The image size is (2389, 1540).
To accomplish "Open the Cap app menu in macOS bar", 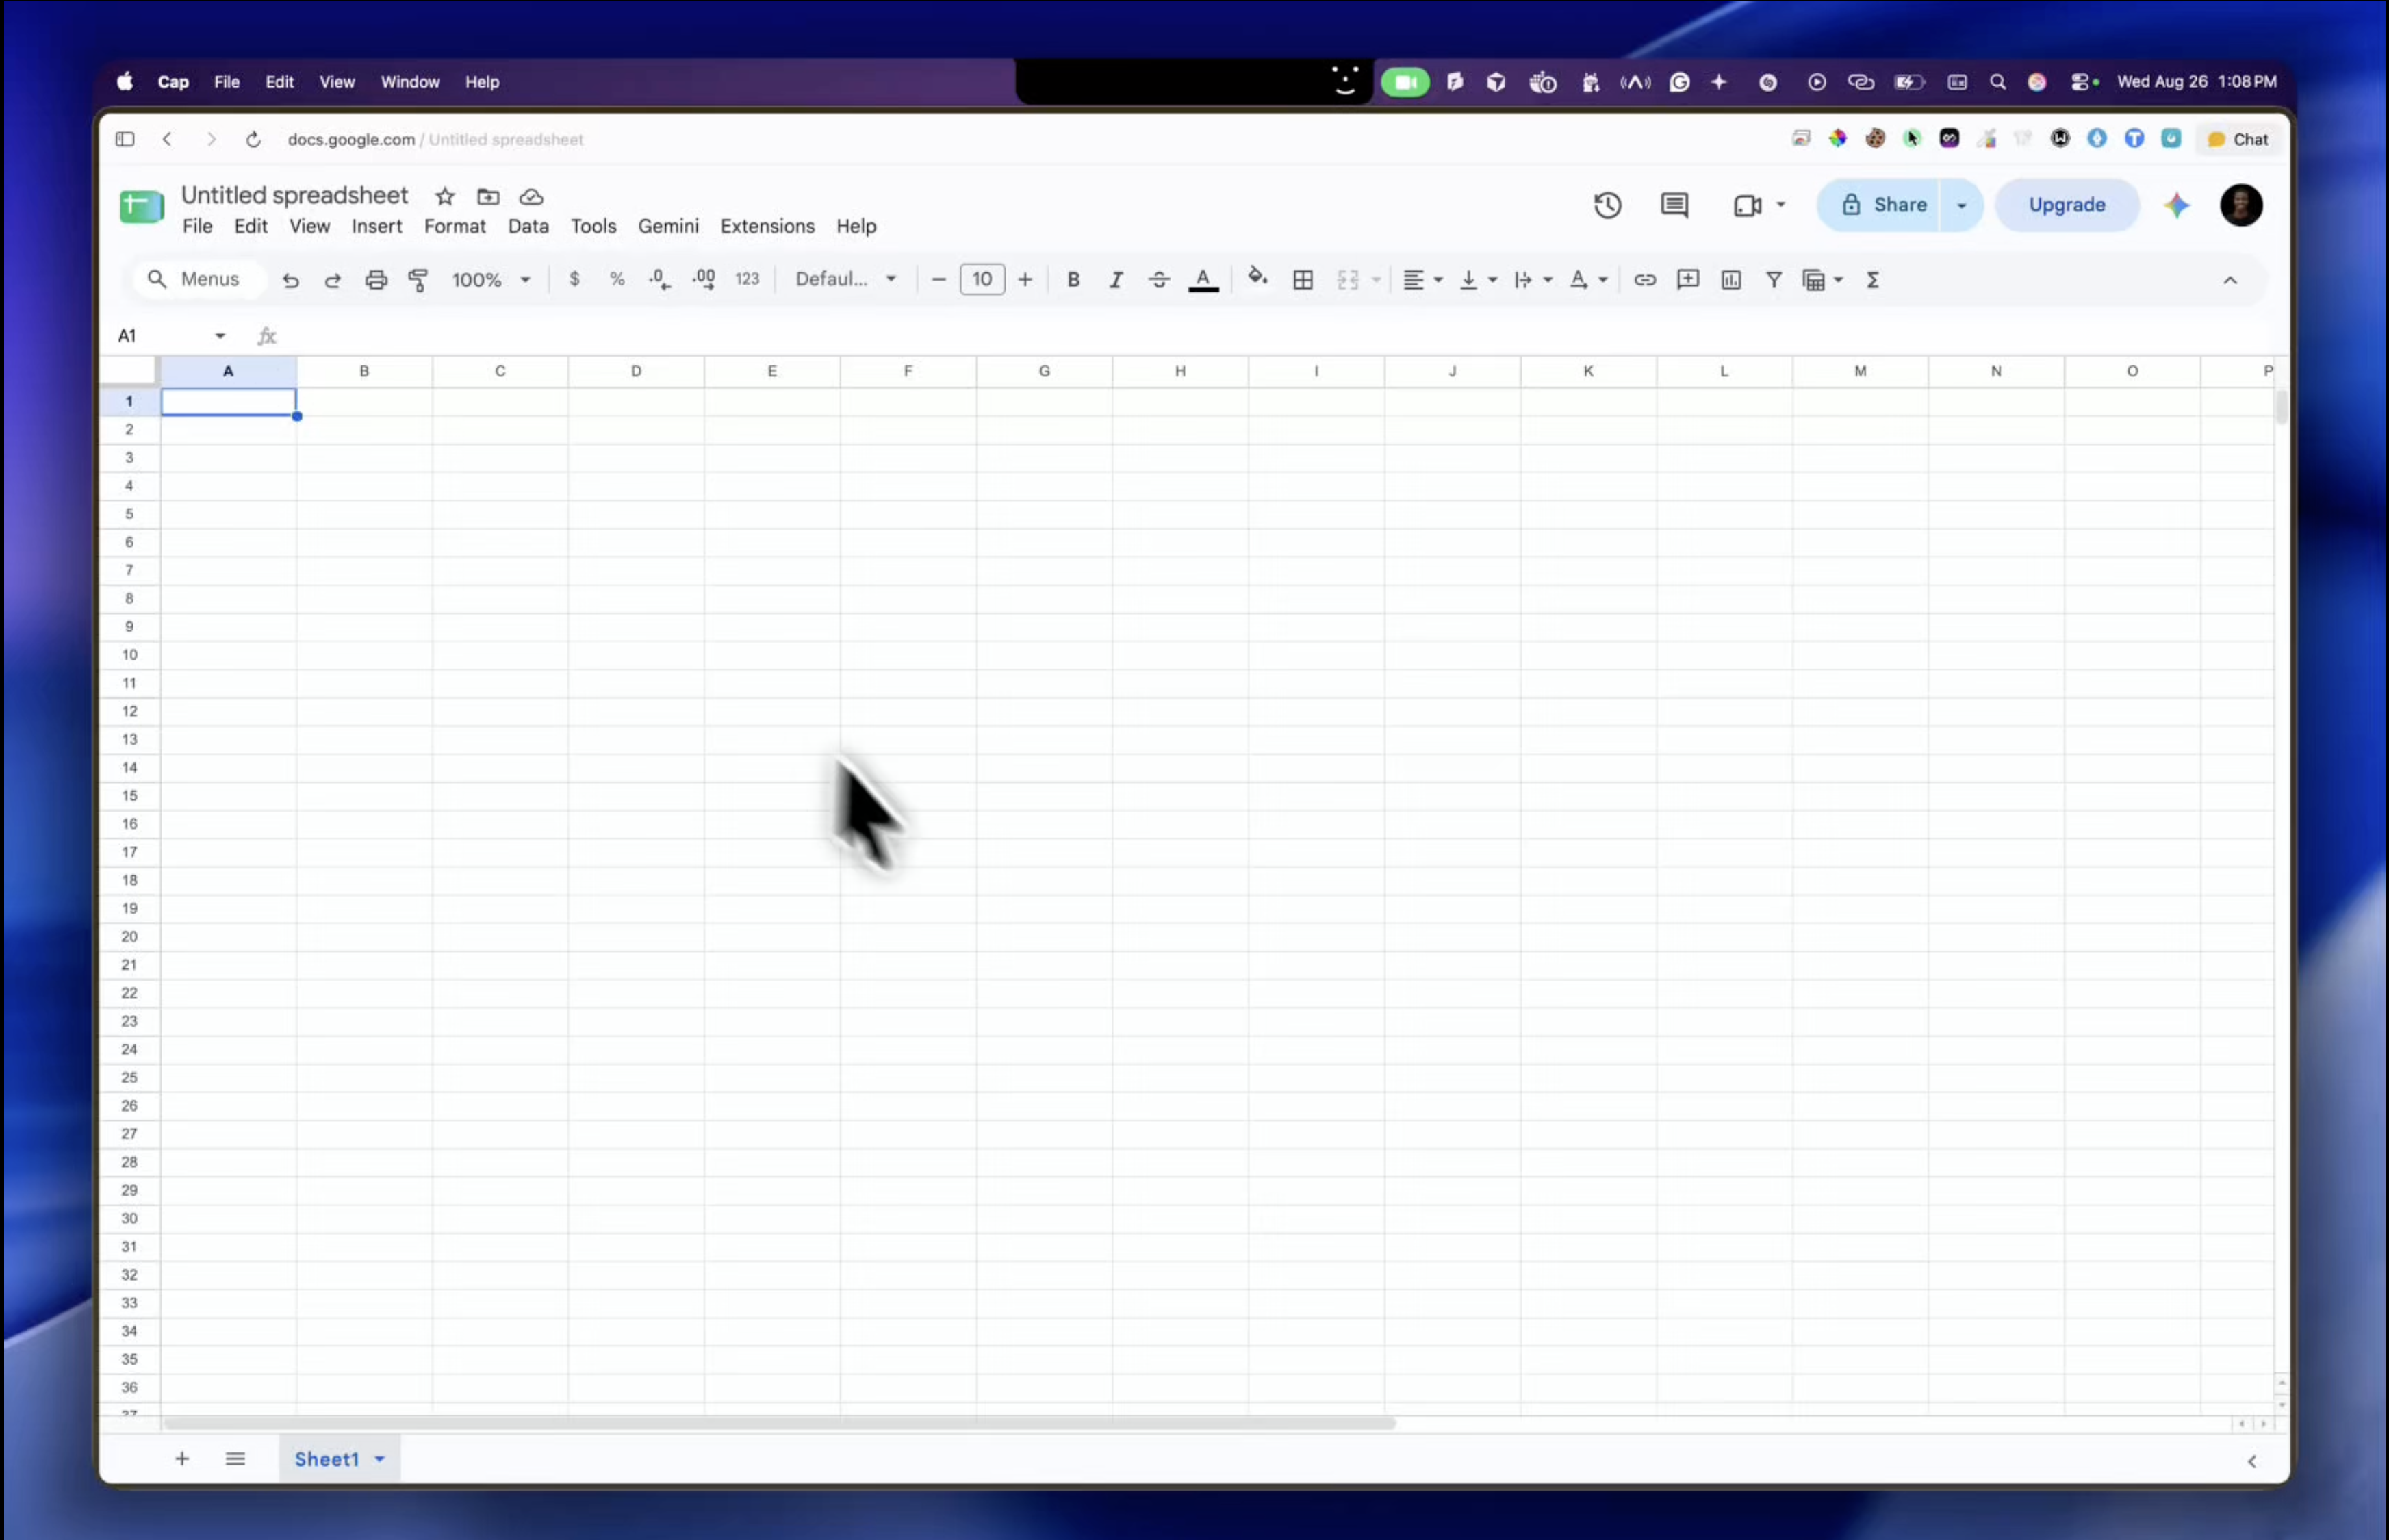I will tap(173, 82).
